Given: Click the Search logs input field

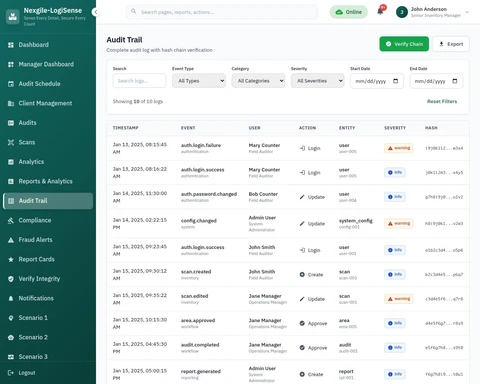Looking at the screenshot, I should coord(139,81).
